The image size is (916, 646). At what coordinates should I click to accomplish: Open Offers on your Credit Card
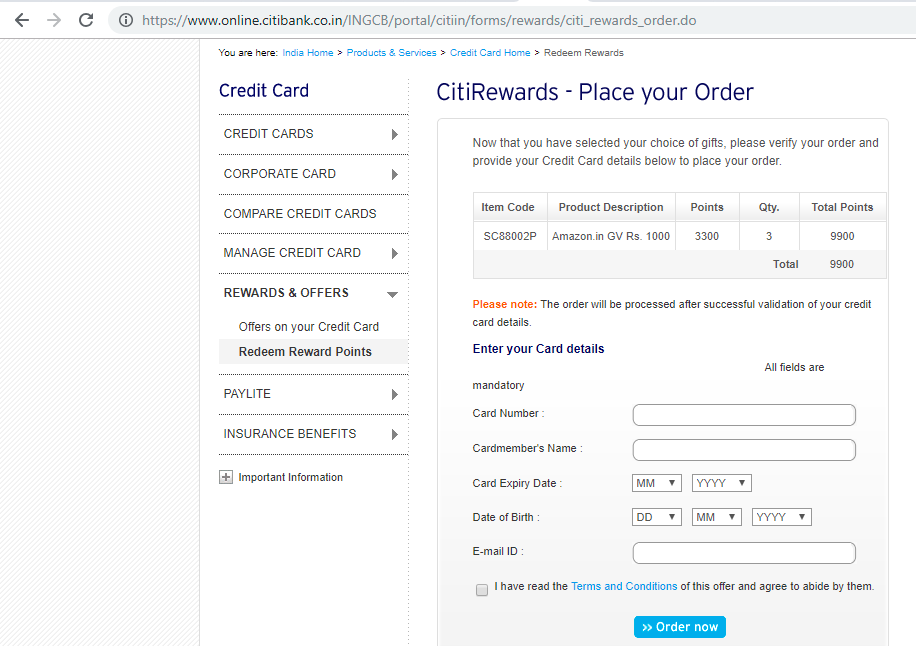[308, 327]
